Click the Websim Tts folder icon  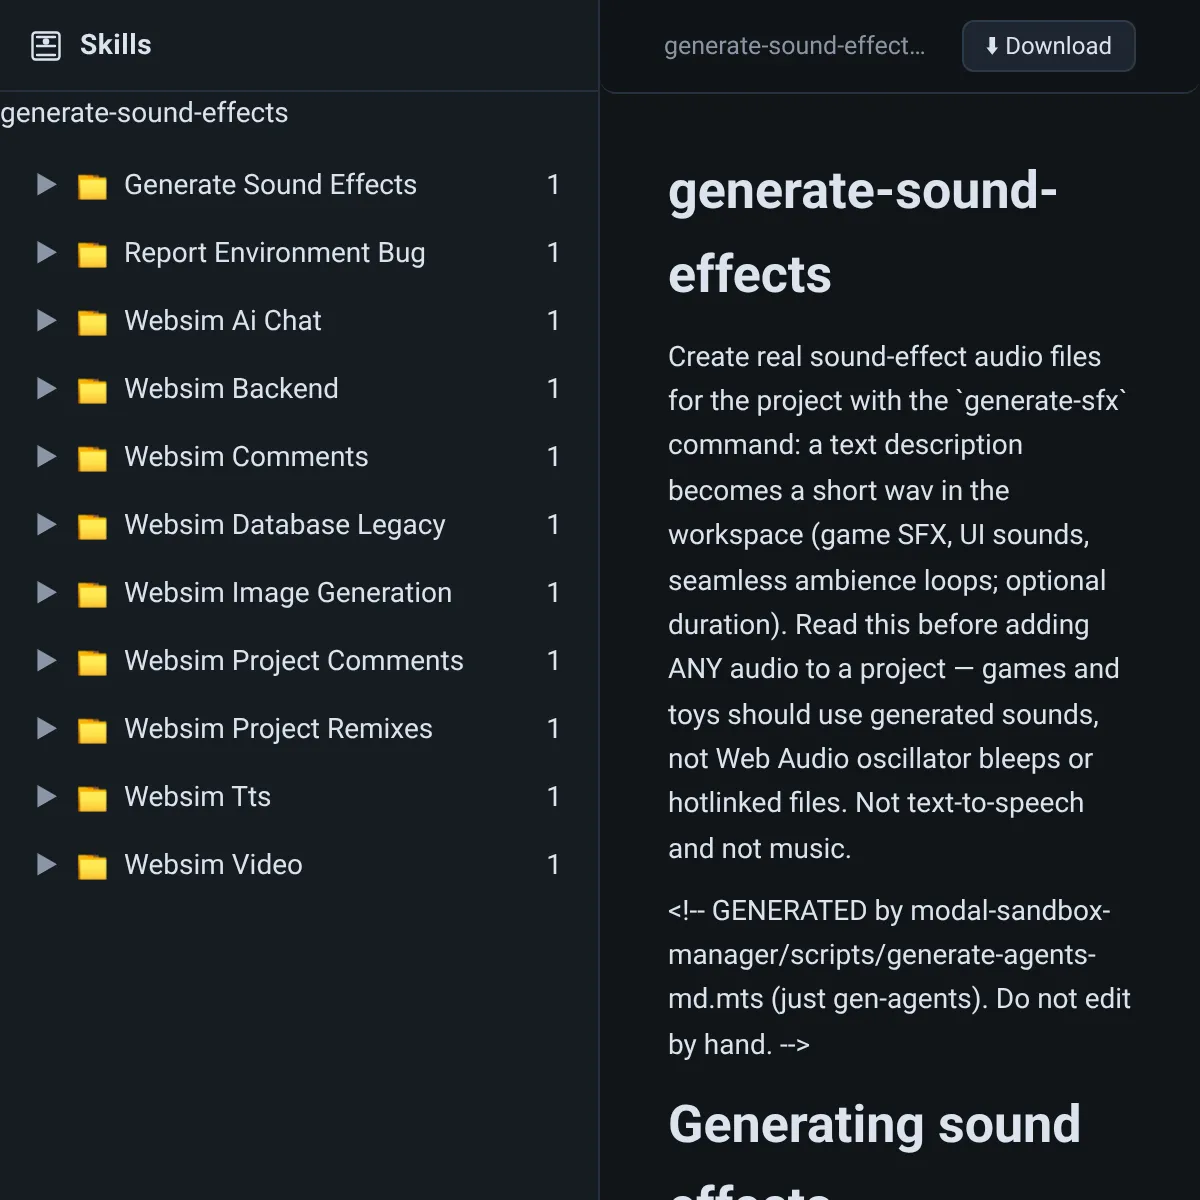coord(92,798)
